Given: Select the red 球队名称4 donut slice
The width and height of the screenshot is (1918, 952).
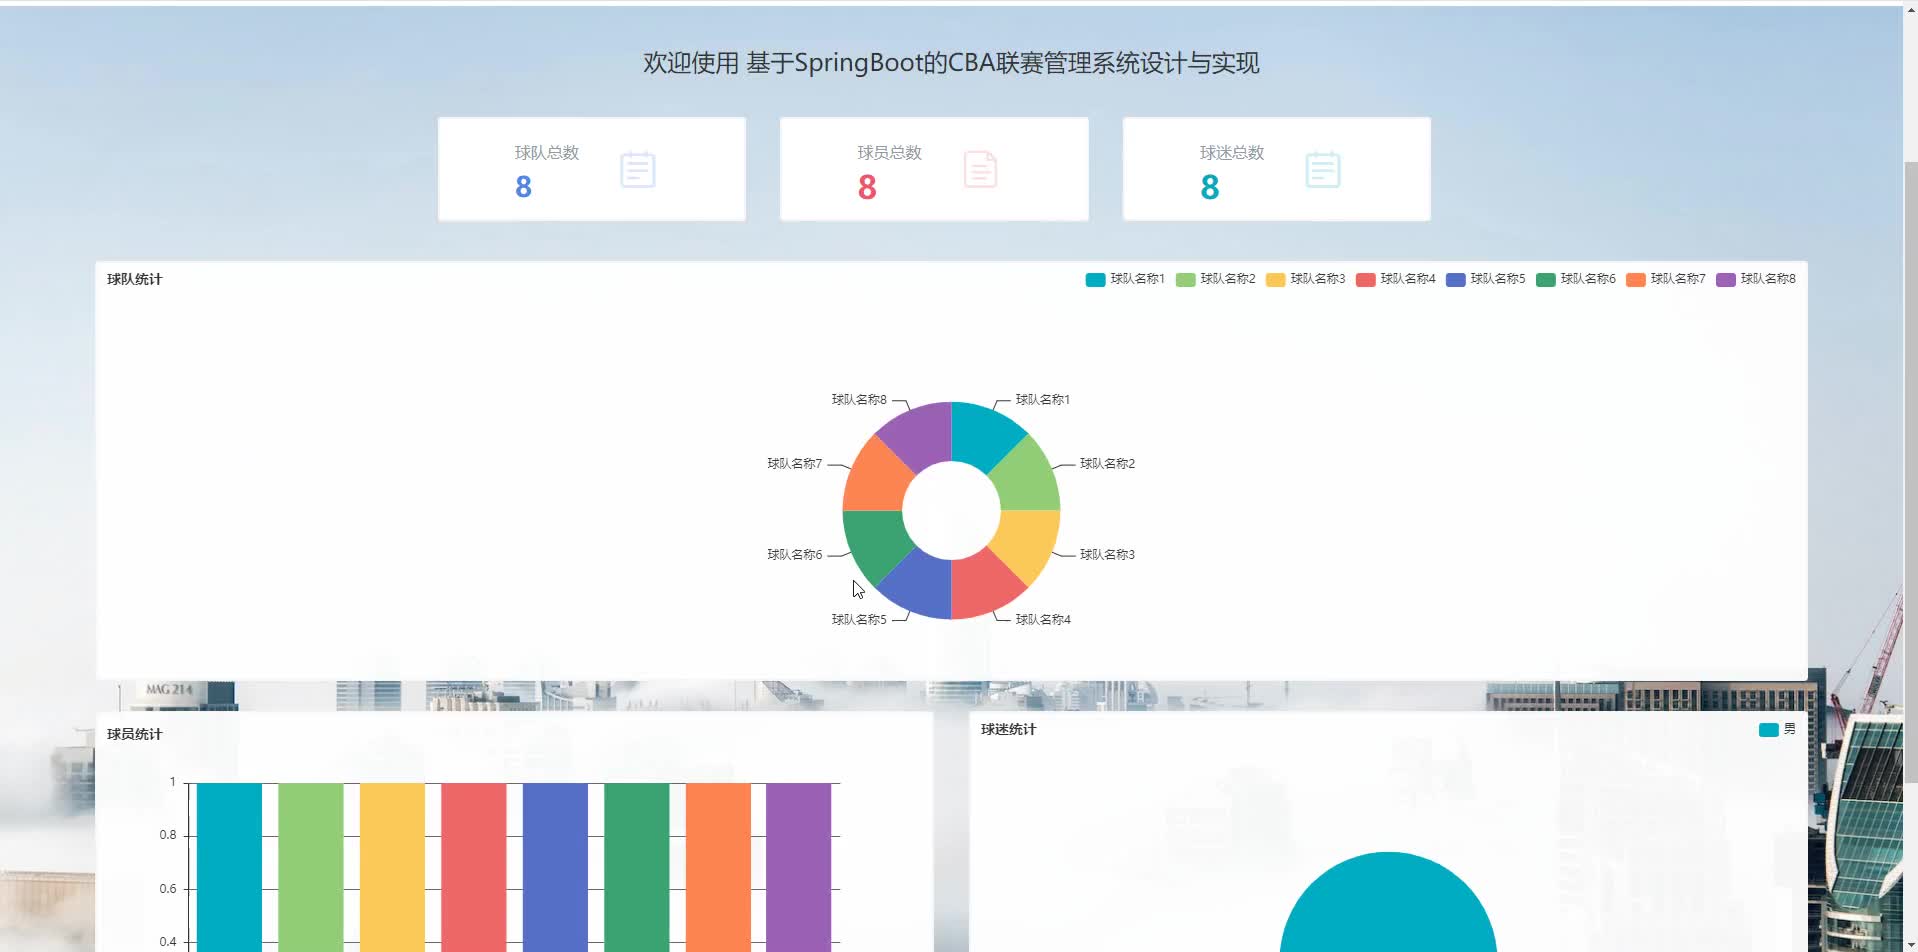Looking at the screenshot, I should (x=982, y=585).
